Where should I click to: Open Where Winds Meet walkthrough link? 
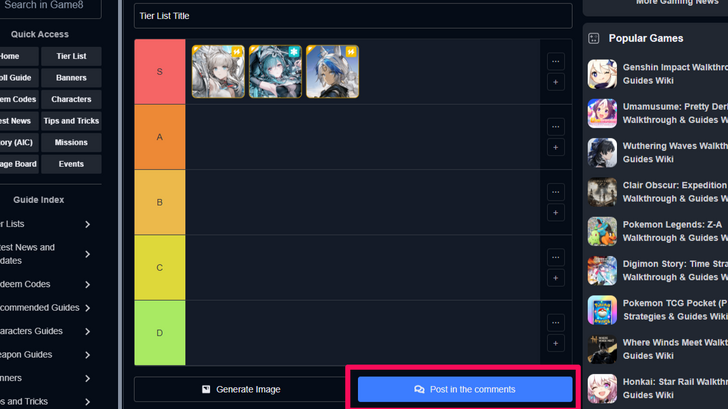[x=675, y=349]
